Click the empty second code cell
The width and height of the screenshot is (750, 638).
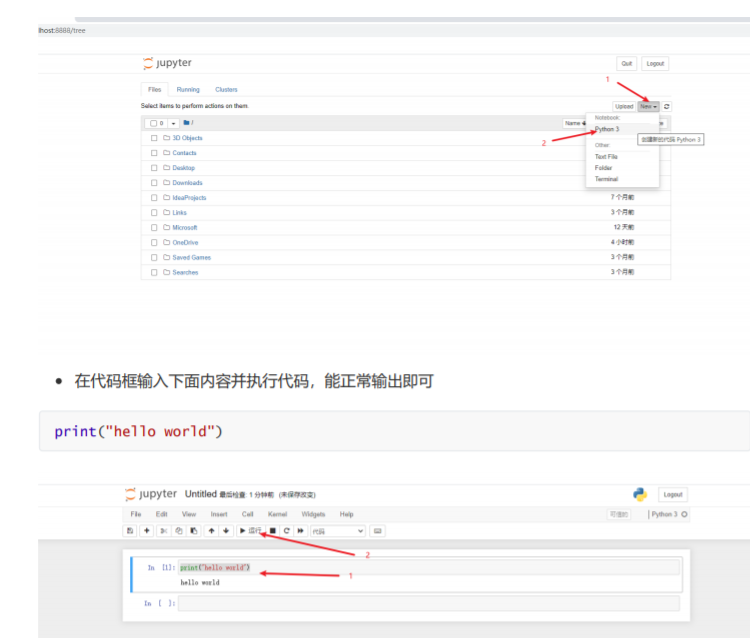tap(429, 603)
